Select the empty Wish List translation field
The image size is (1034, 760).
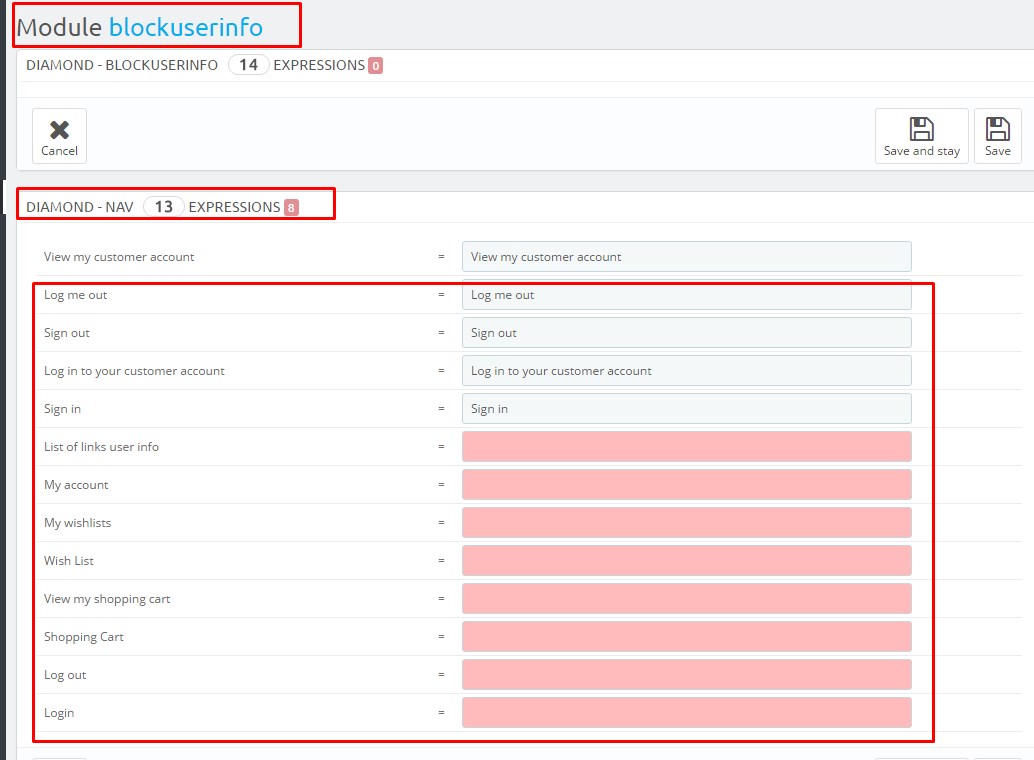(x=686, y=561)
